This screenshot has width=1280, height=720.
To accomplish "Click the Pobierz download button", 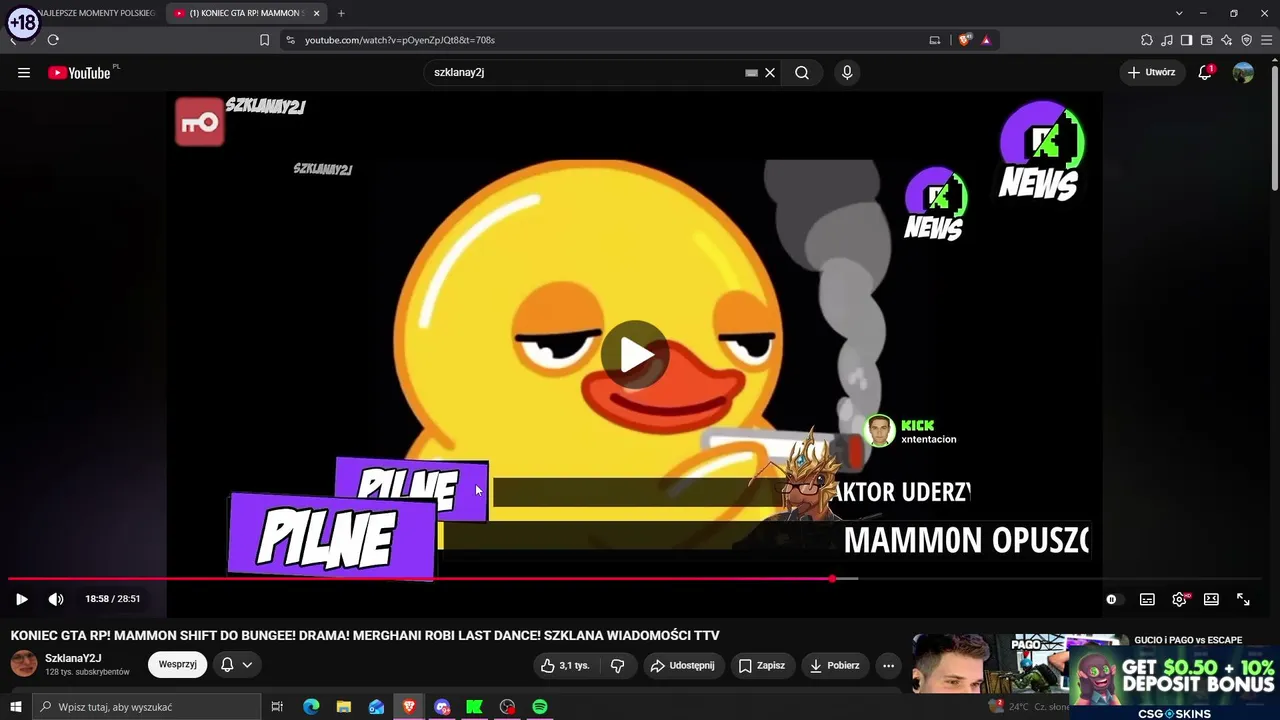I will (835, 665).
